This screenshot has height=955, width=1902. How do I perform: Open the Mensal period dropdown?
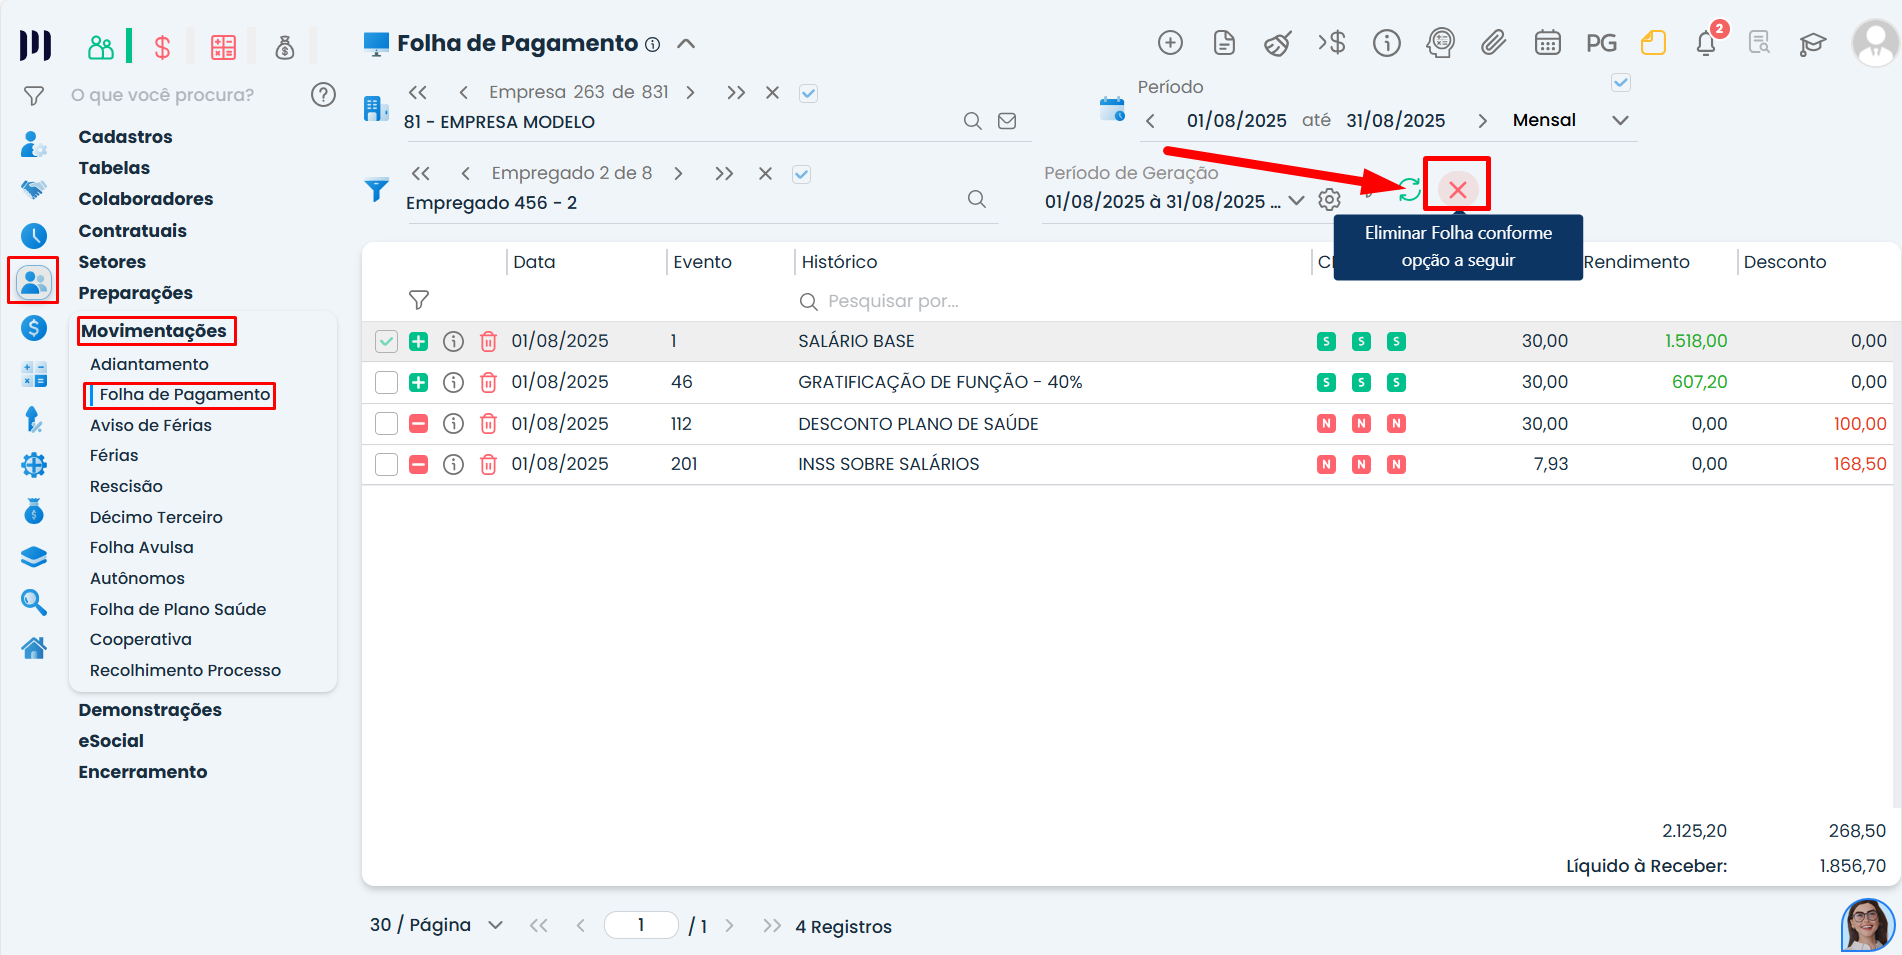coord(1620,120)
